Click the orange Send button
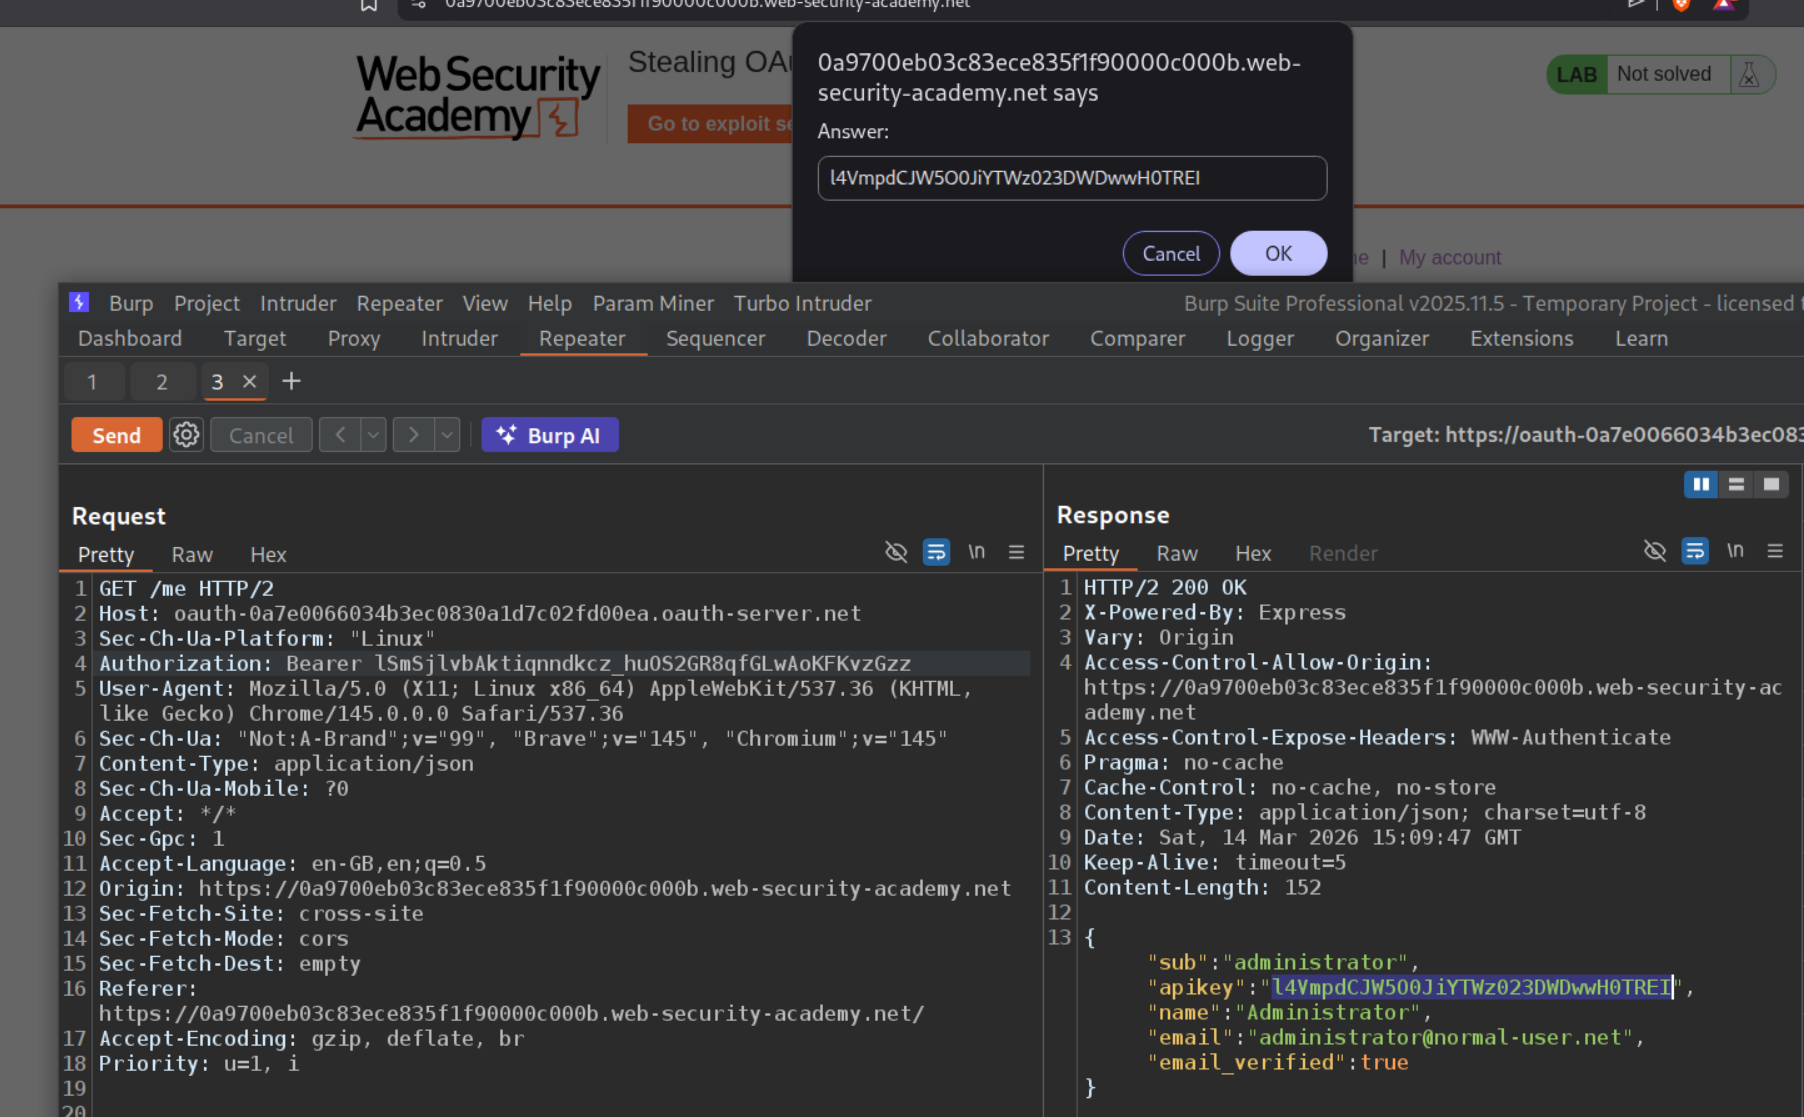The image size is (1804, 1117). pos(117,435)
